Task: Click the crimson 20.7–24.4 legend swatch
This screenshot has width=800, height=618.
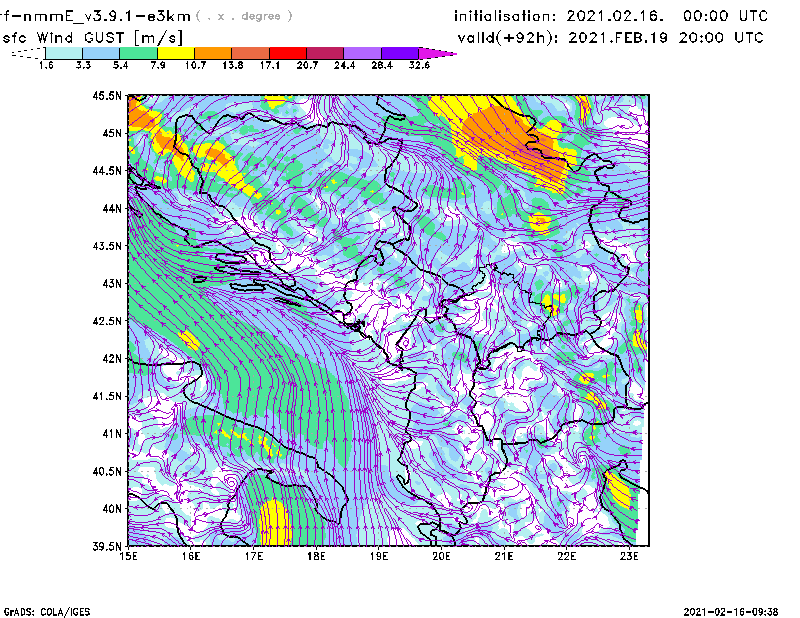Action: 325,53
